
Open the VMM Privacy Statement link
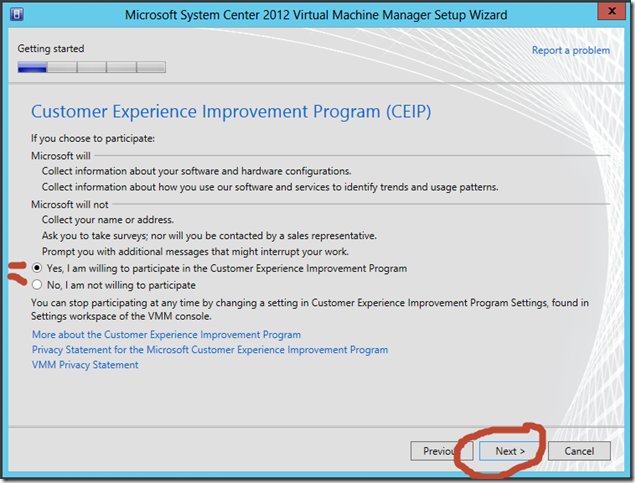coord(85,365)
